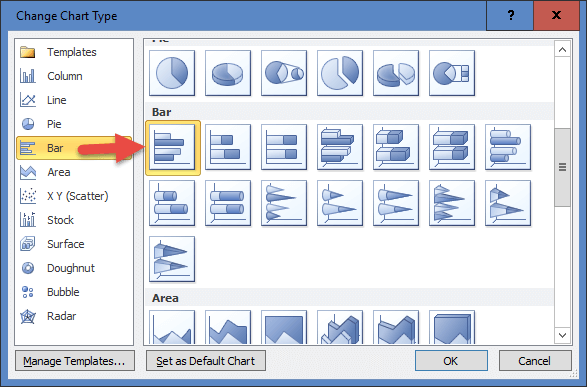Click the scrollbar down arrow
The width and height of the screenshot is (587, 387).
[x=562, y=335]
